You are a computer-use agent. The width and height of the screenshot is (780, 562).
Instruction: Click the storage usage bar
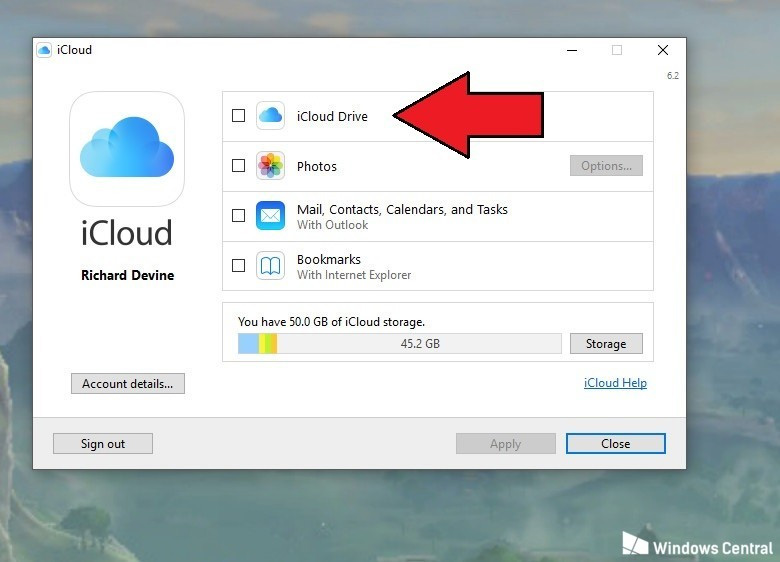click(x=400, y=344)
